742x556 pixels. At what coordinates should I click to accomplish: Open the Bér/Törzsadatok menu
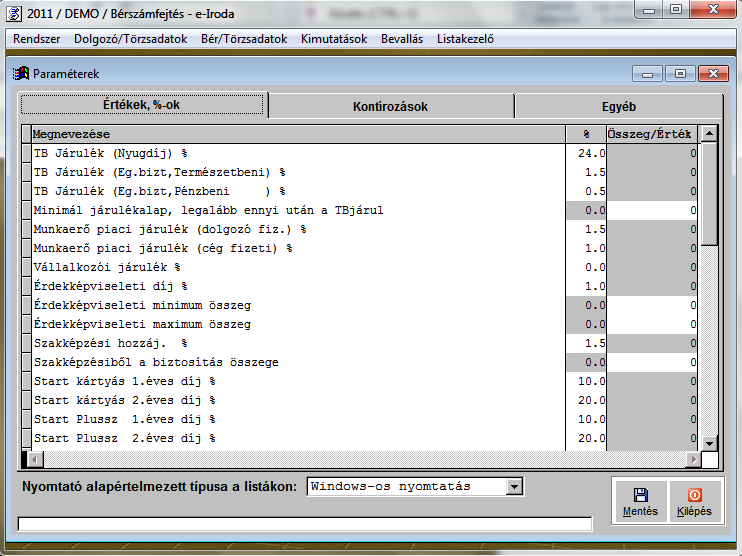[244, 39]
